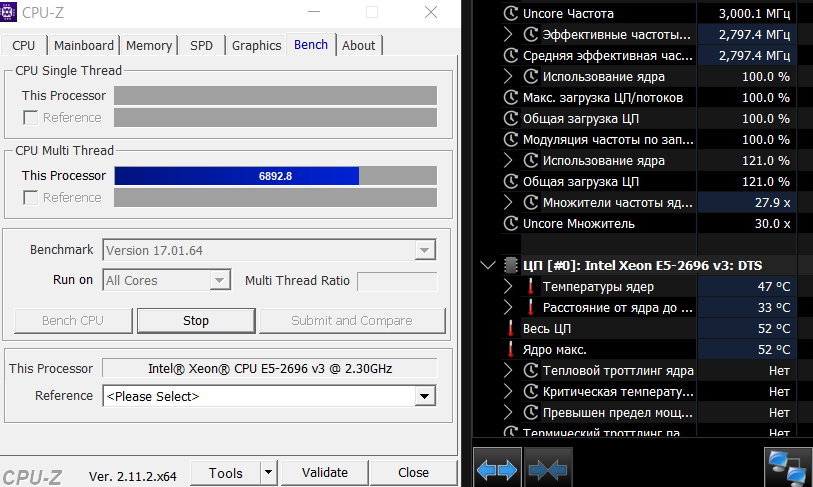Click clock icon beside Средняя эффективная частота
This screenshot has width=813, height=487.
coord(511,55)
